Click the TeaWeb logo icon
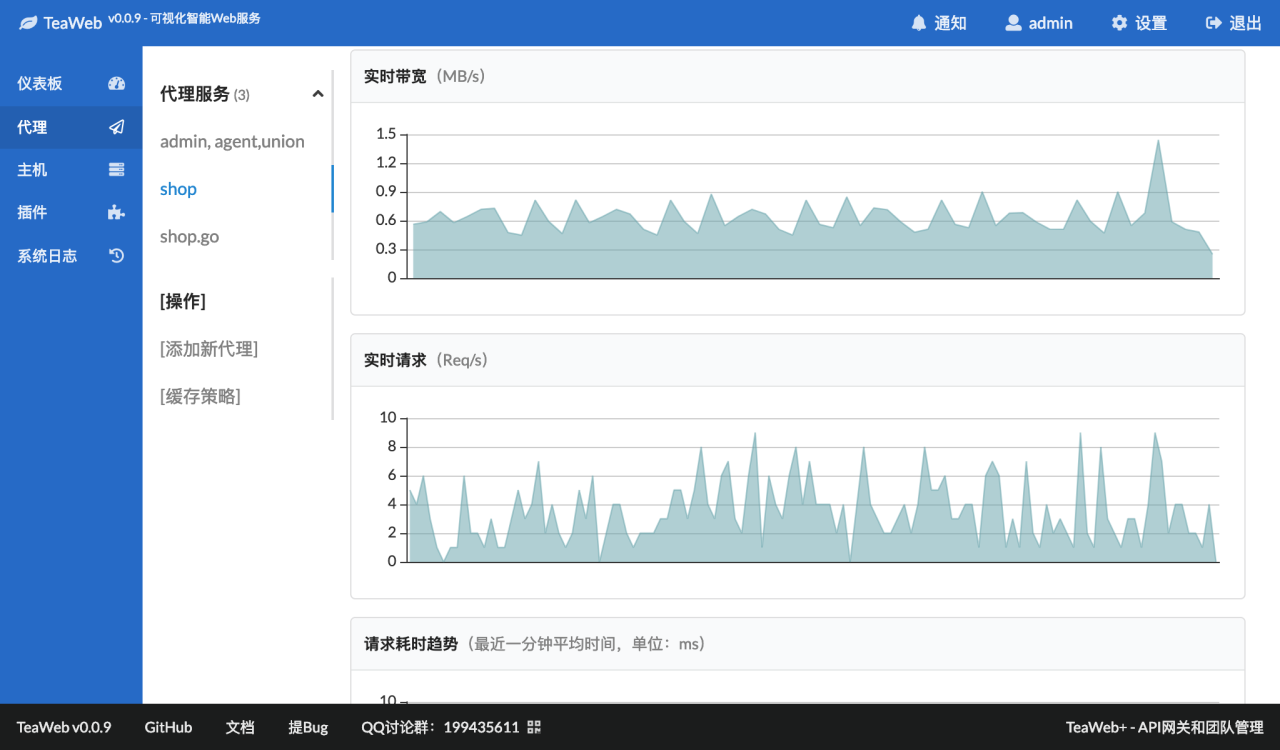1280x750 pixels. pos(26,22)
